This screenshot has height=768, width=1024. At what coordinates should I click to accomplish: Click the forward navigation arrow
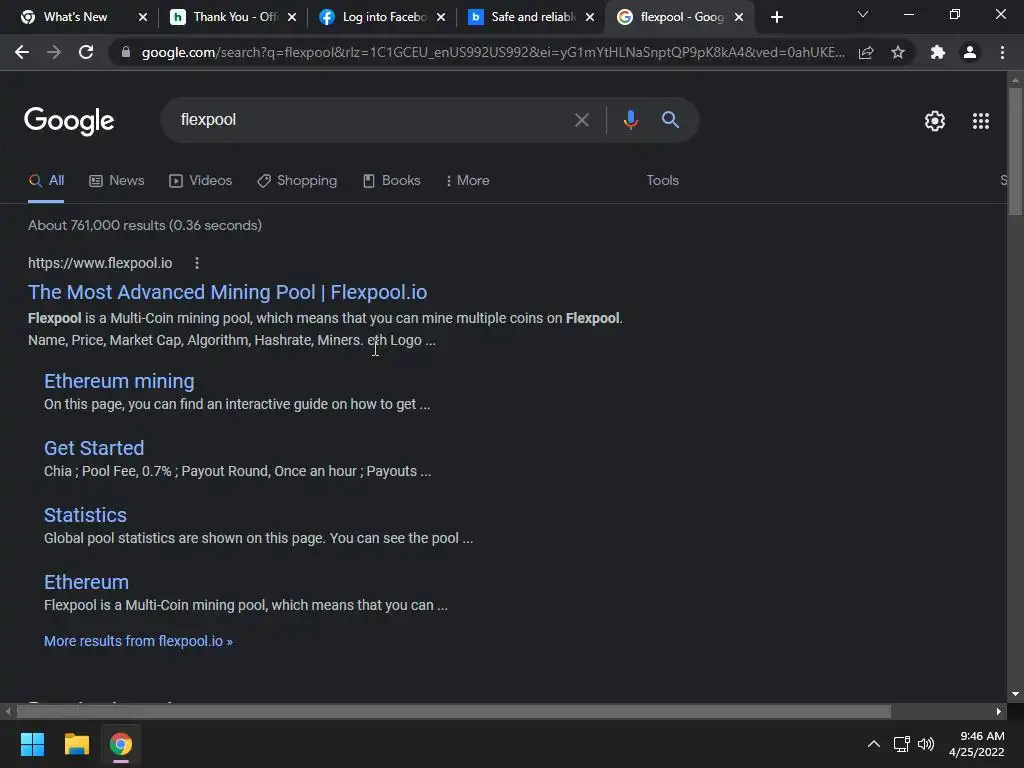tap(54, 52)
